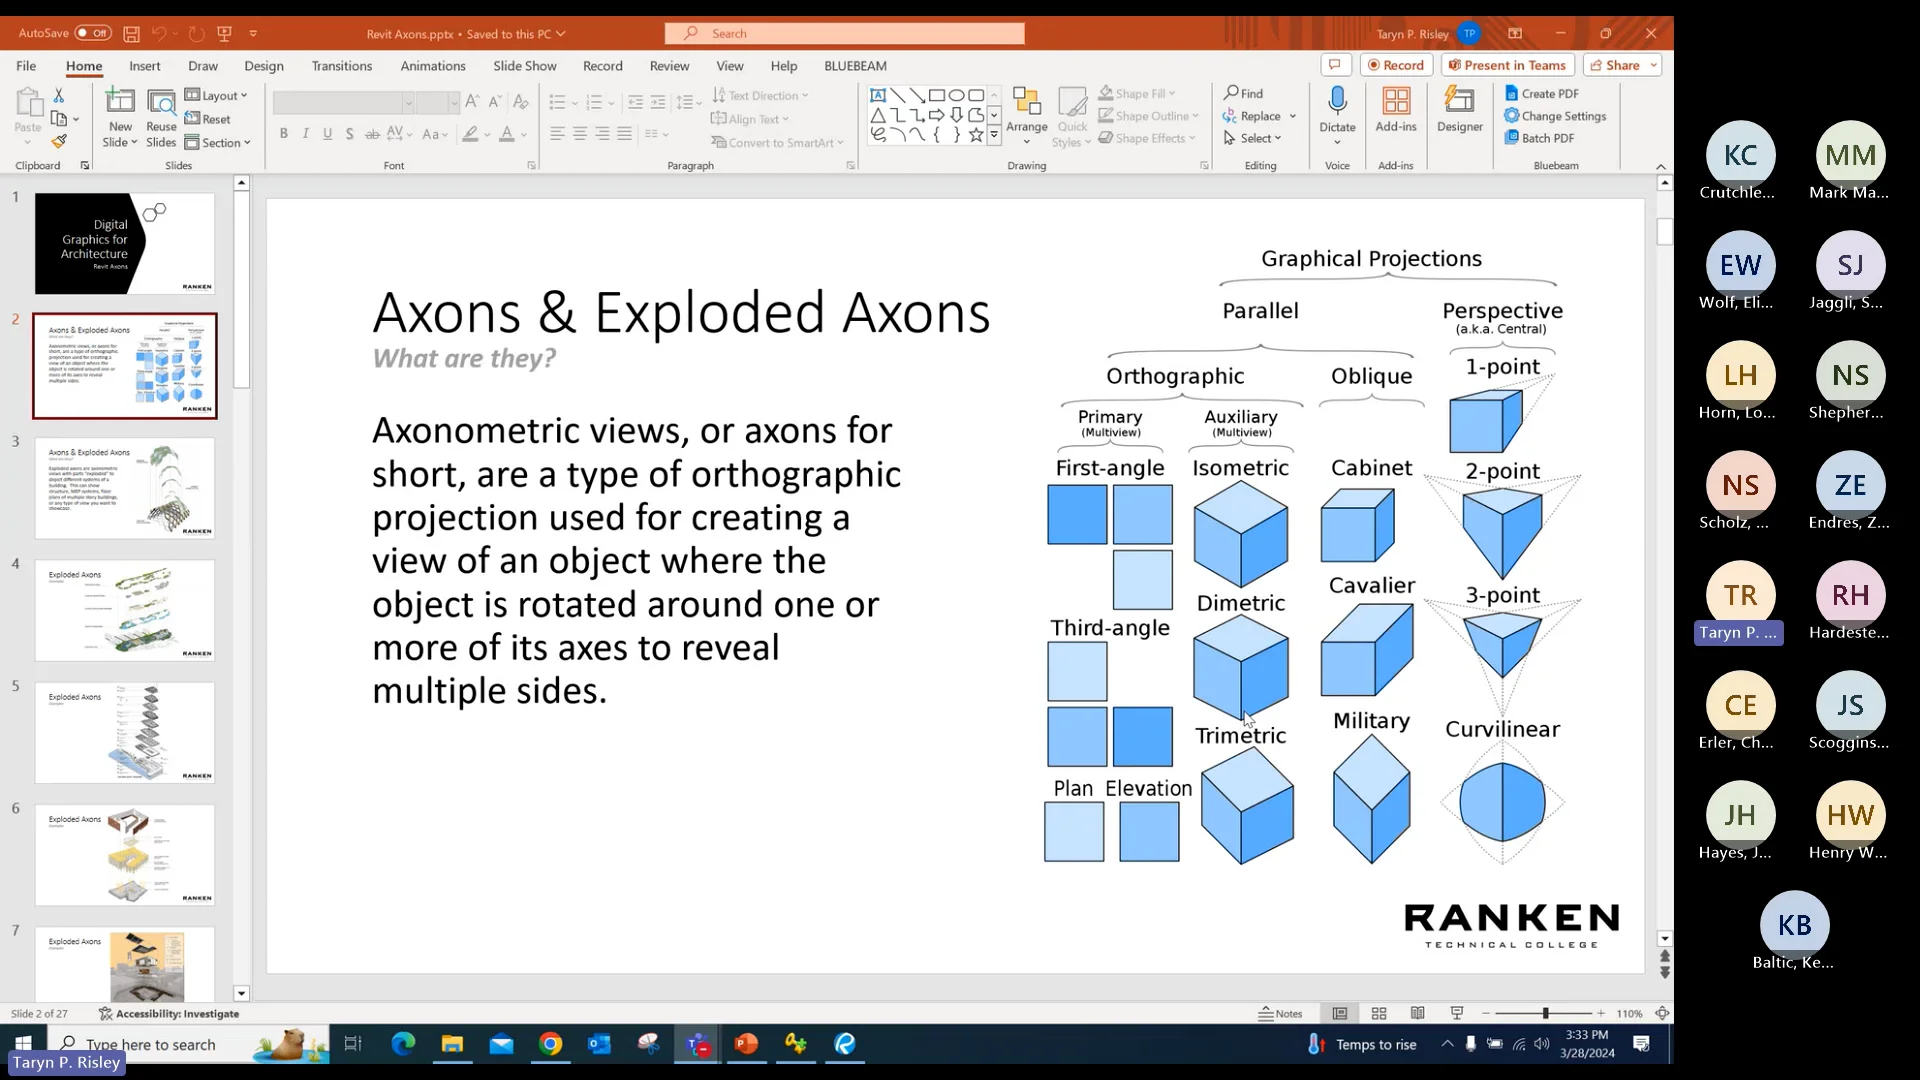
Task: Open the BLUEBEAM ribbon tab
Action: 855,65
